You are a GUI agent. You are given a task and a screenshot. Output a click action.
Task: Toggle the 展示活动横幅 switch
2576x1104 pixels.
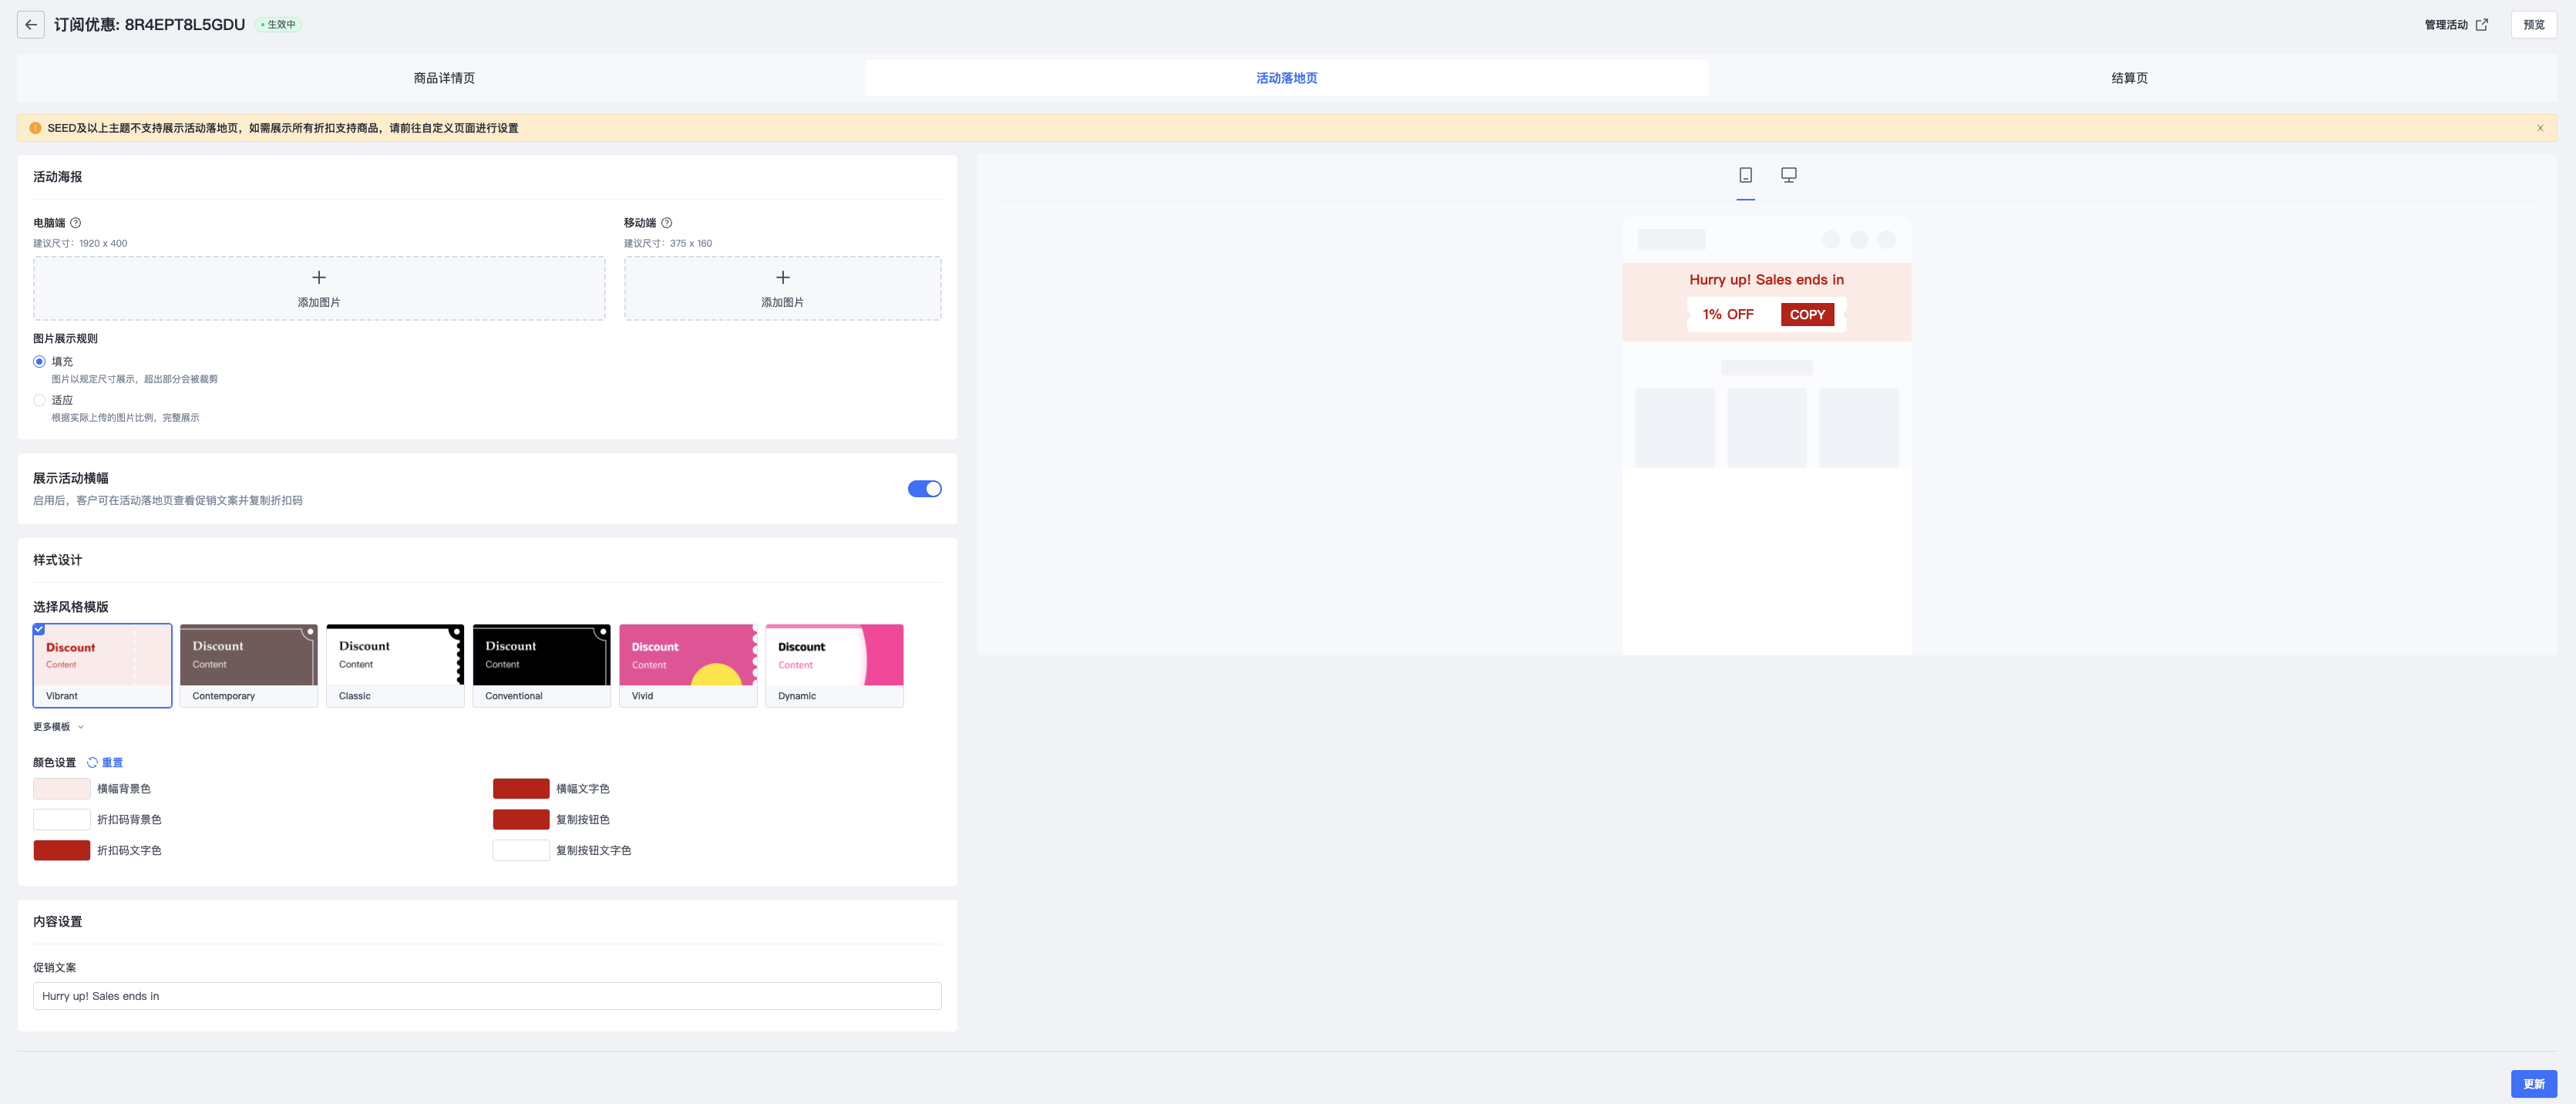click(x=924, y=489)
